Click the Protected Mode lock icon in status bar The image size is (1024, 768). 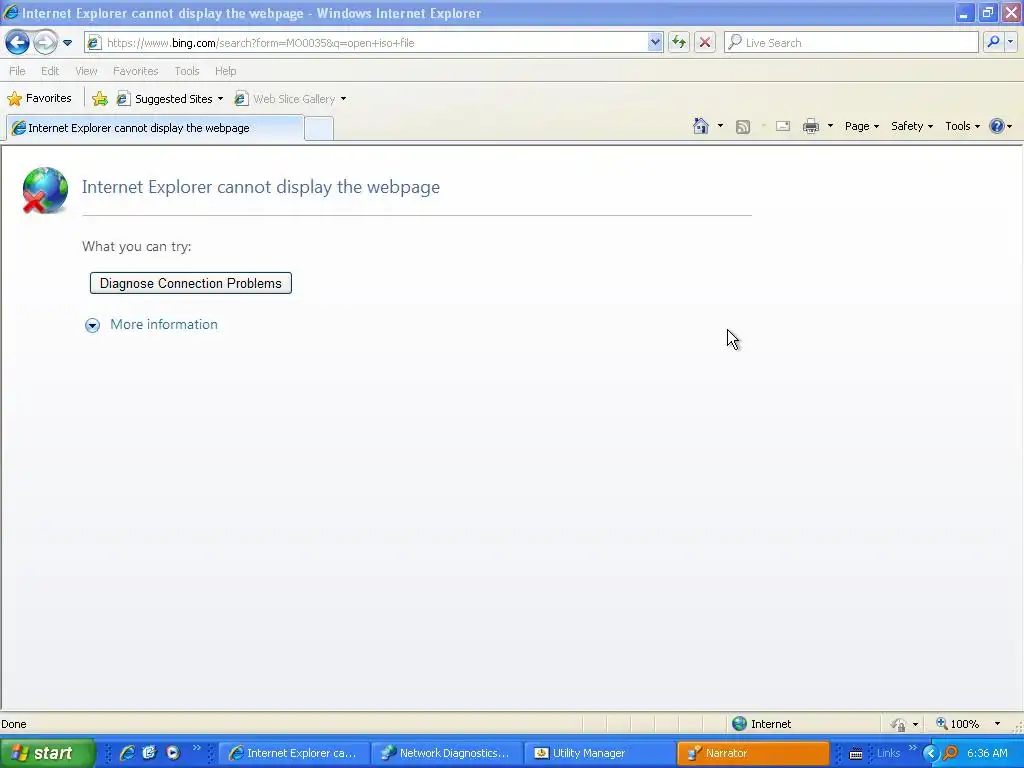(x=899, y=724)
